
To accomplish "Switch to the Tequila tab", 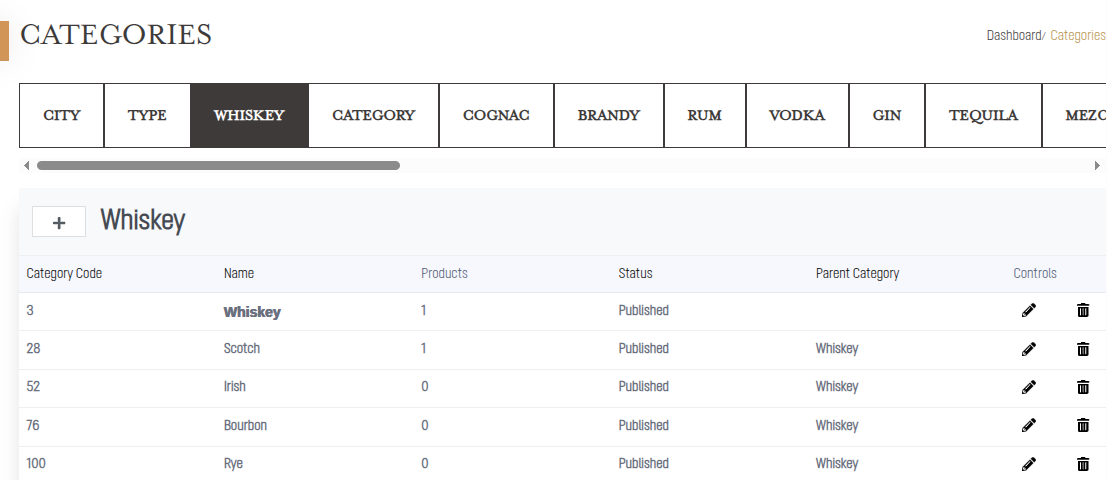I will coord(983,115).
